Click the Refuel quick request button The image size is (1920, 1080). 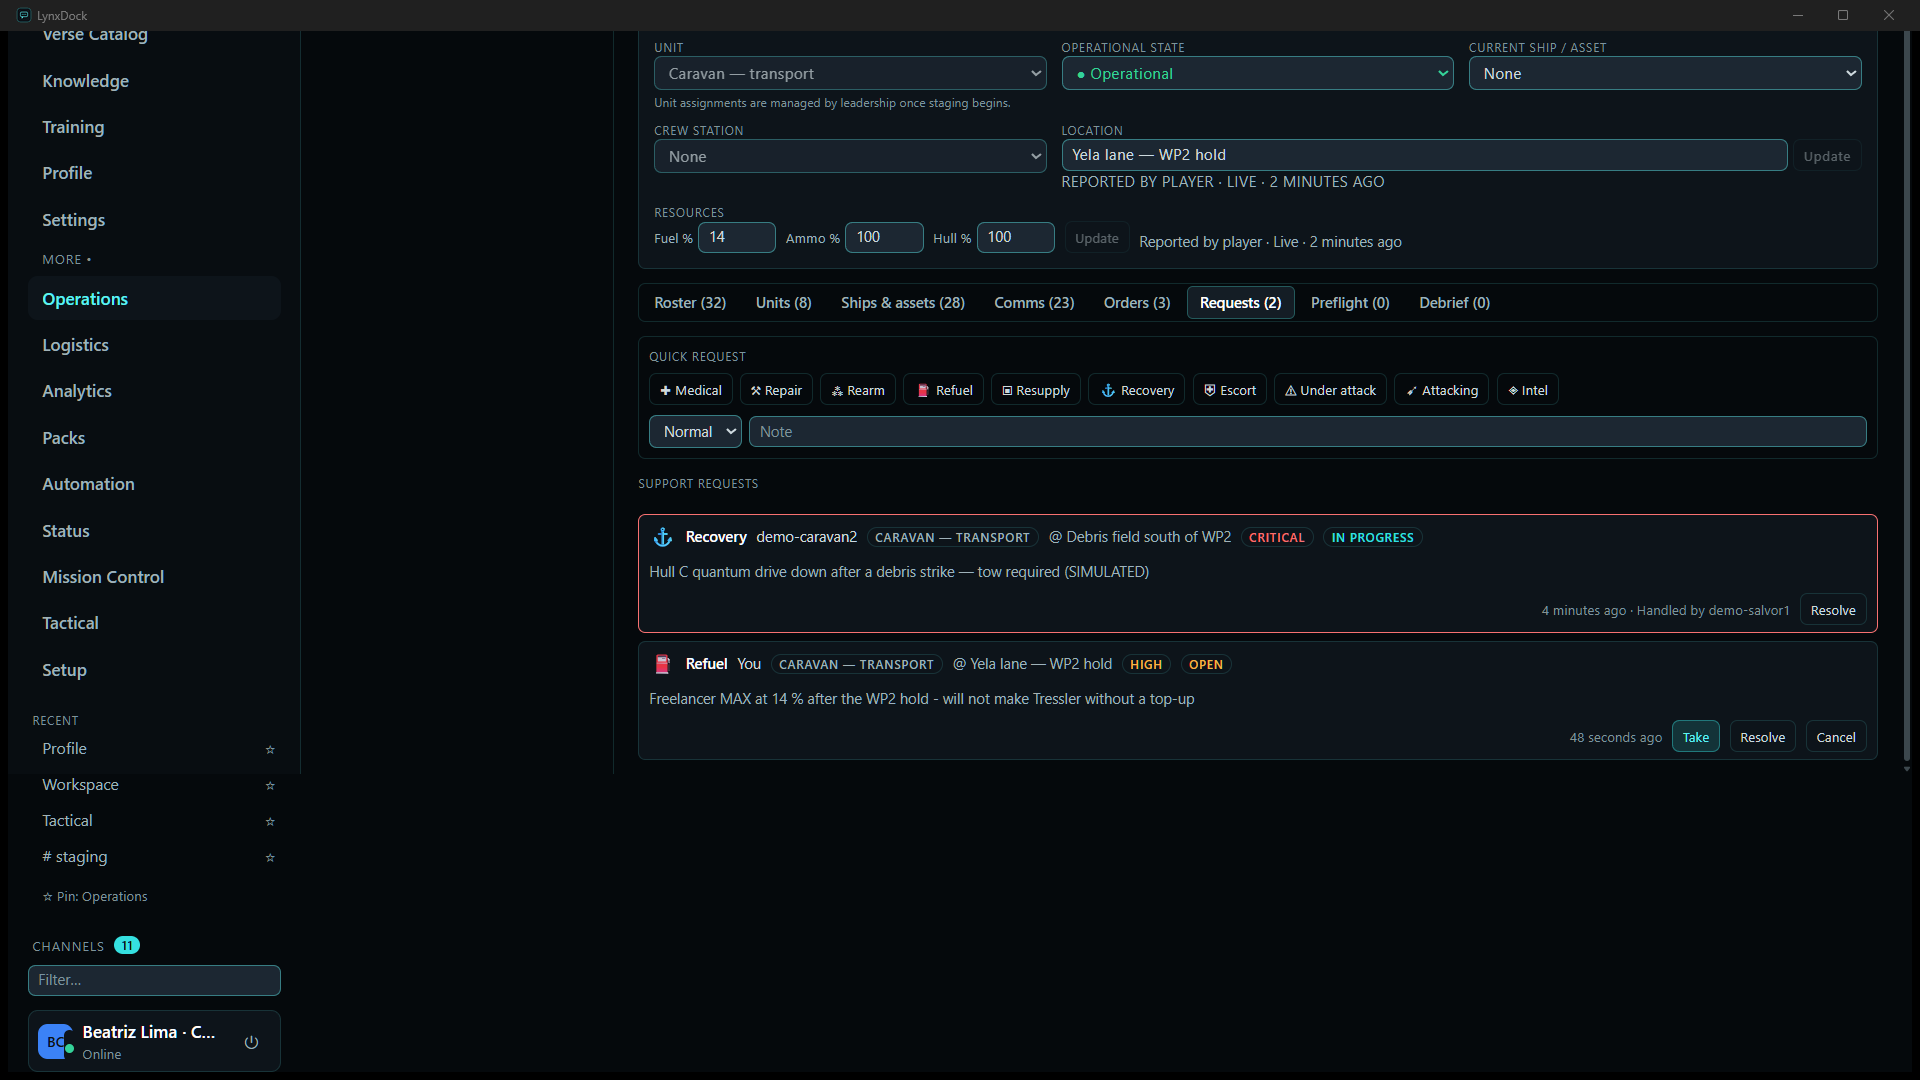(x=944, y=390)
